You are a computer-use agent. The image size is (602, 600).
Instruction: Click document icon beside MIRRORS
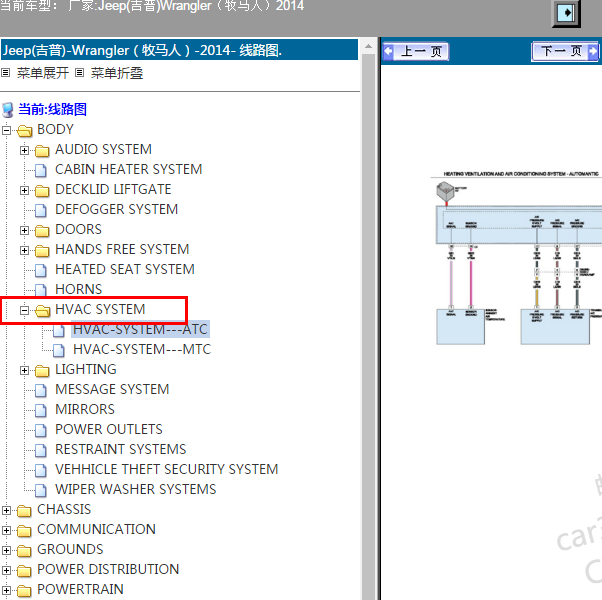coord(41,410)
